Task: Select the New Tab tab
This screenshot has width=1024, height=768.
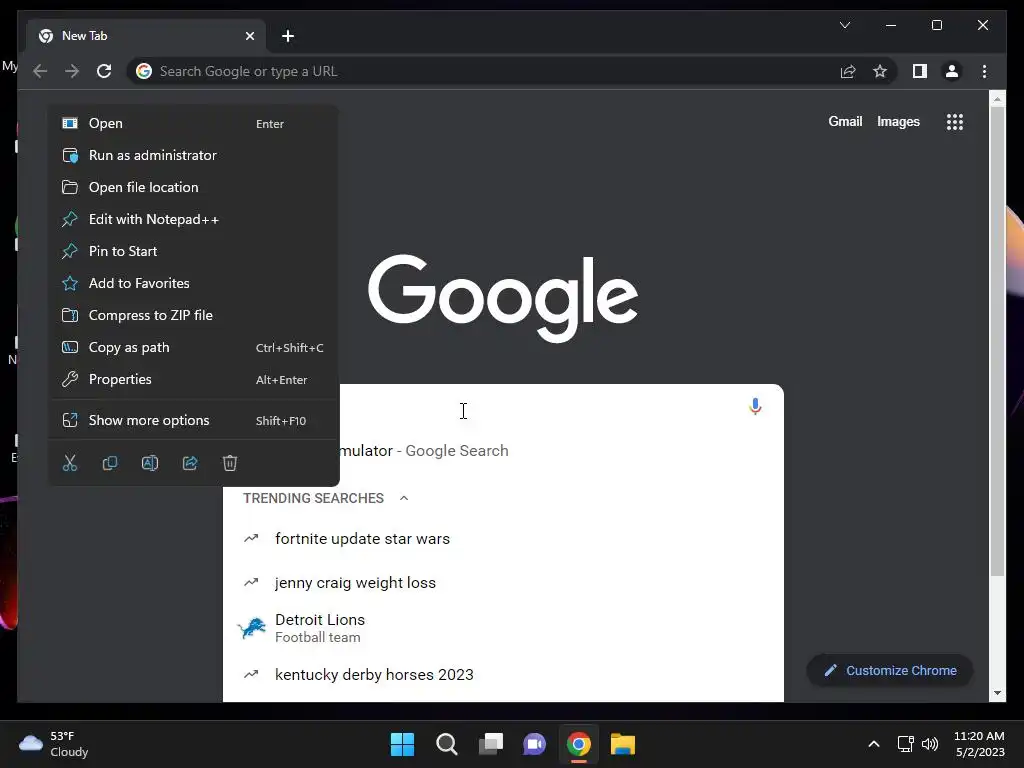Action: coord(146,36)
